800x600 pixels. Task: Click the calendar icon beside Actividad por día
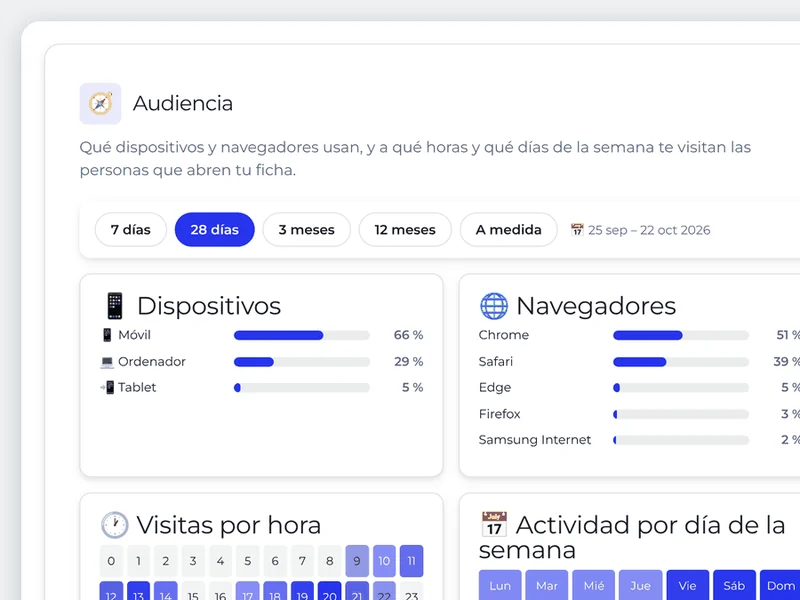pos(494,524)
